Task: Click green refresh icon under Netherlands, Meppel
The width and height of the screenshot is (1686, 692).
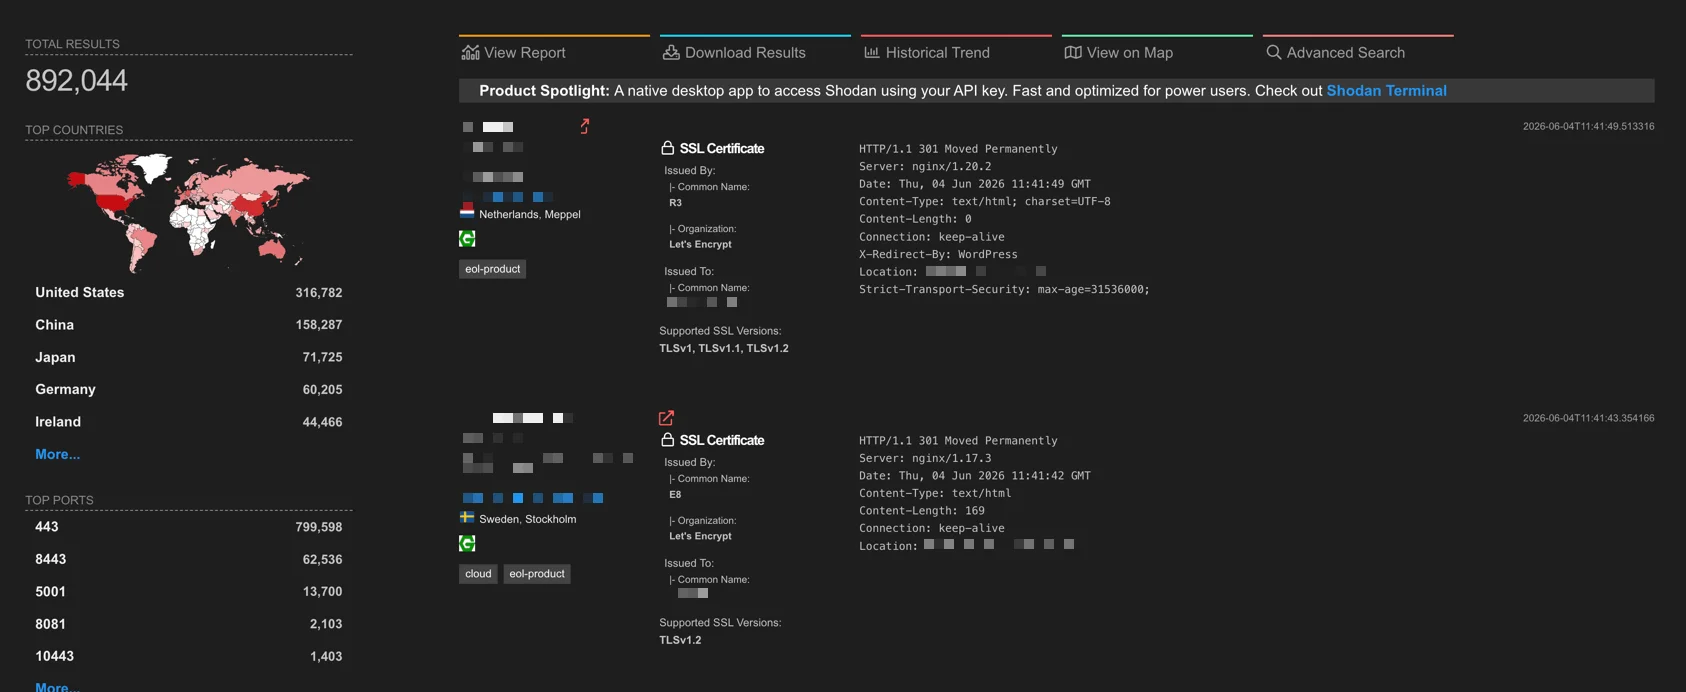Action: click(x=467, y=239)
